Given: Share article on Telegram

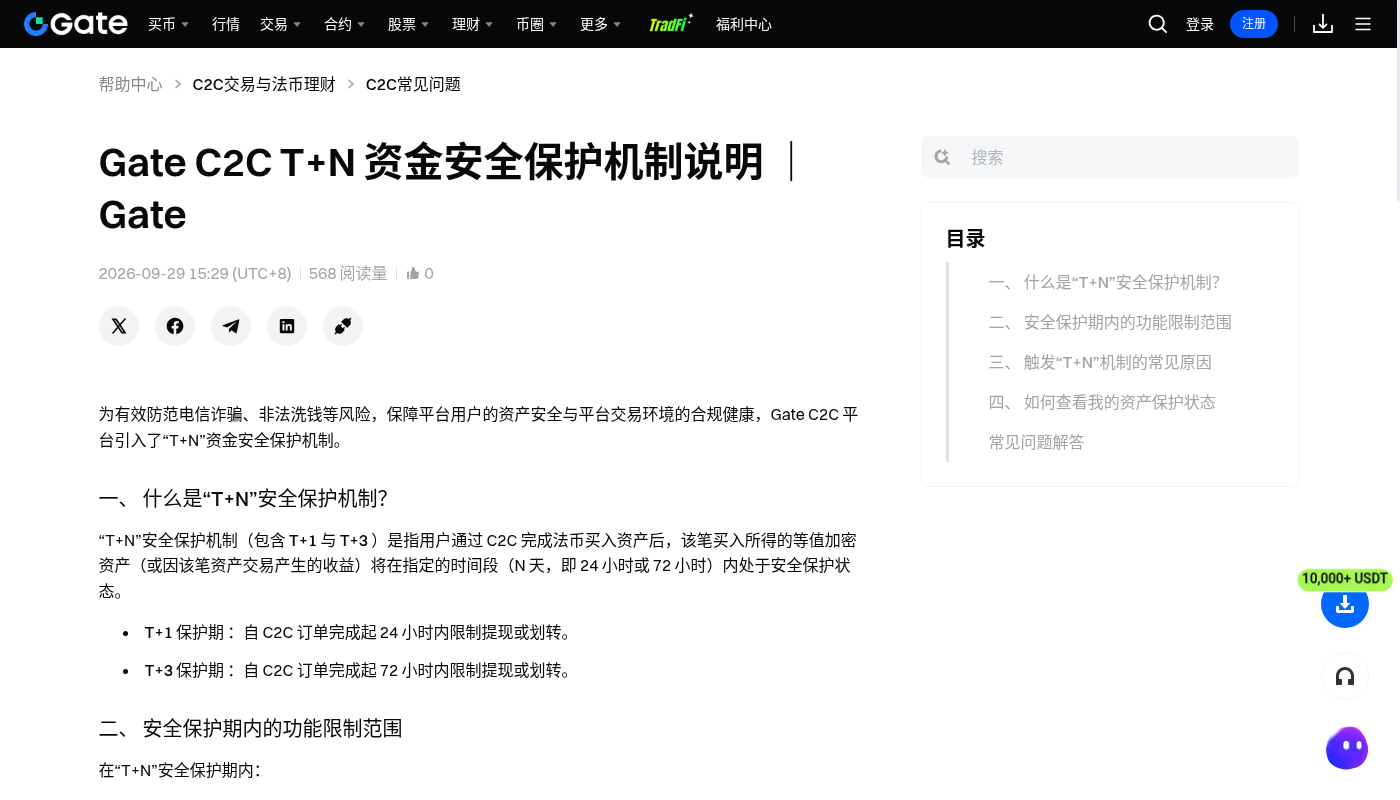Looking at the screenshot, I should 231,326.
